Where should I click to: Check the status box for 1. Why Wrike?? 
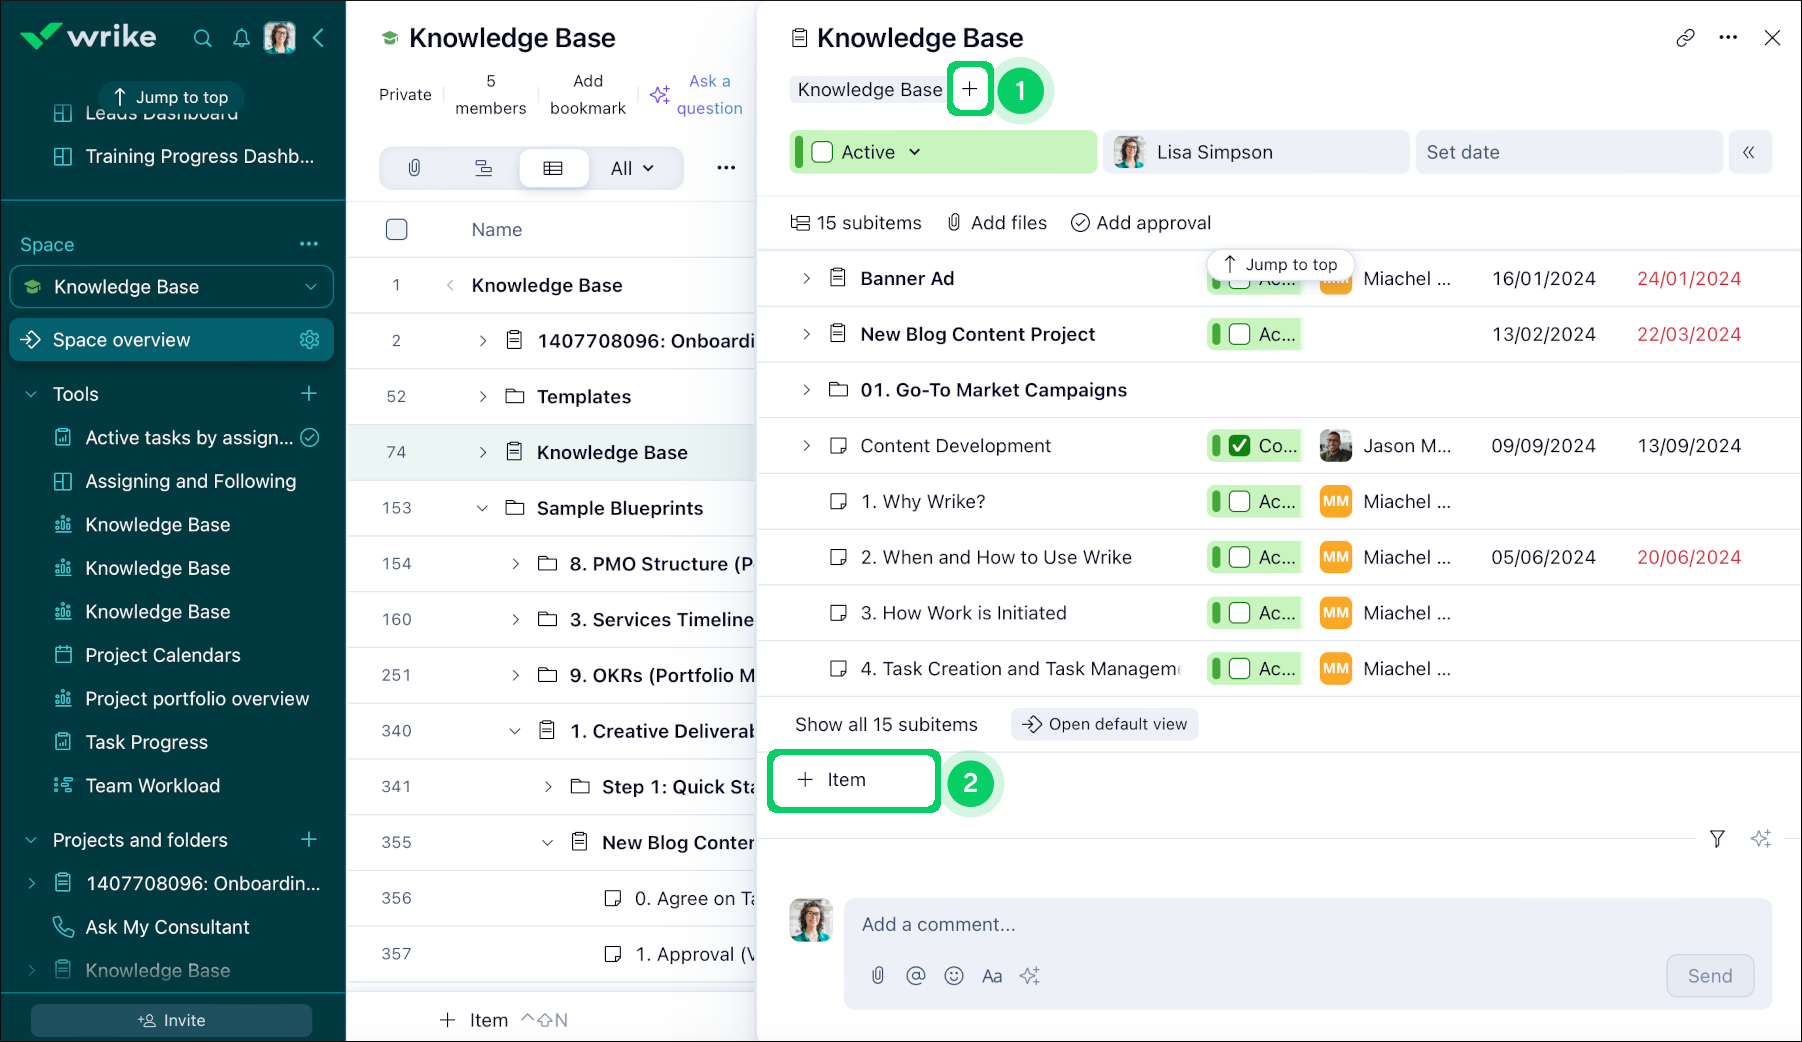1239,502
